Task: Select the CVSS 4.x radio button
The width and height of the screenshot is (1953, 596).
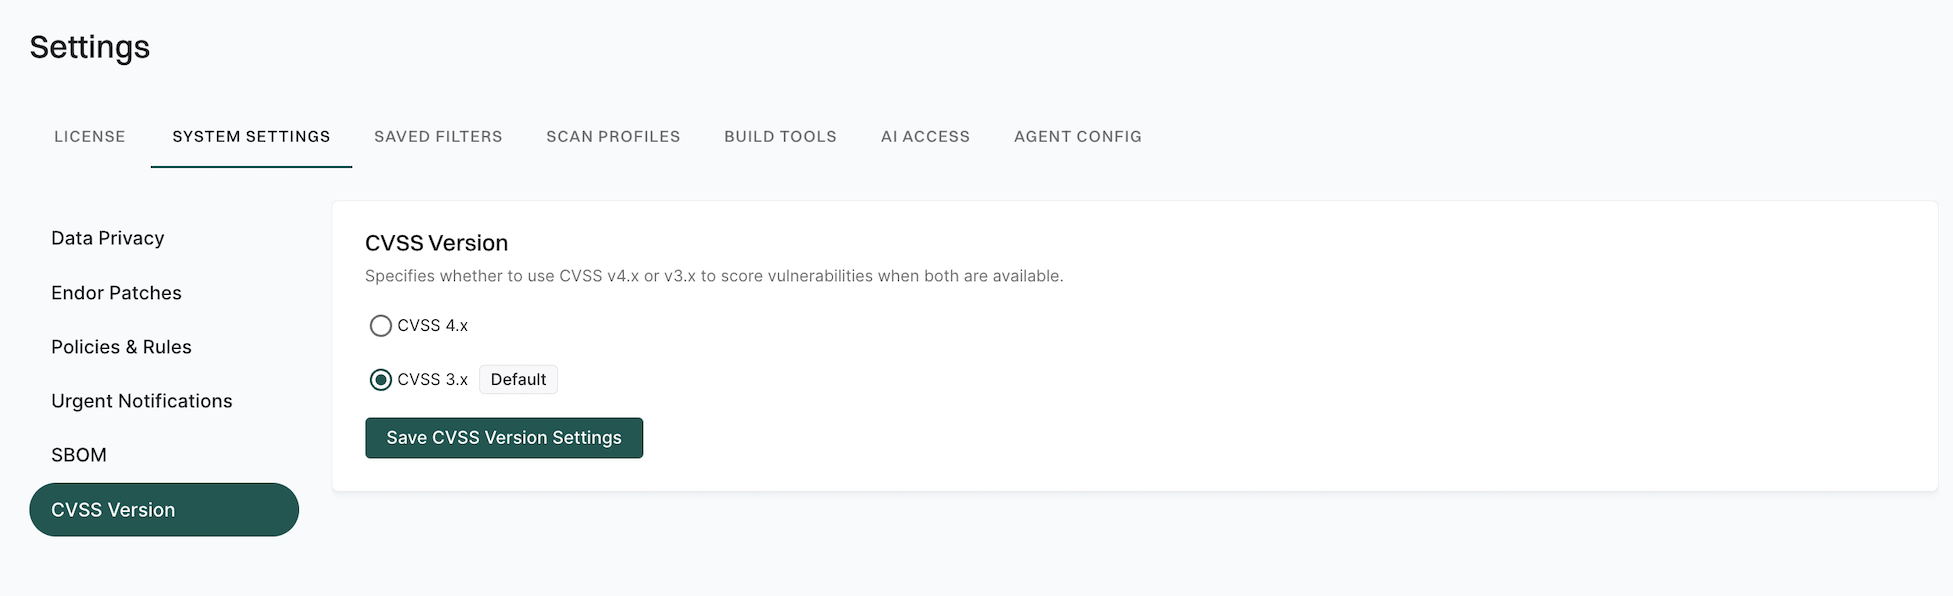Action: click(x=380, y=326)
